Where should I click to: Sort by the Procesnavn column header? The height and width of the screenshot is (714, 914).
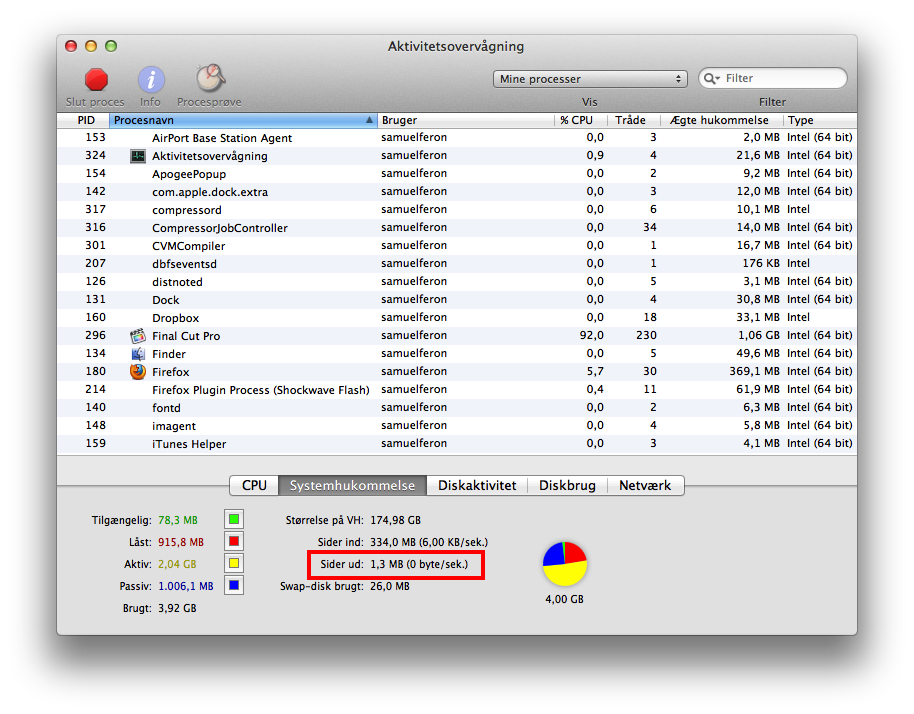tap(243, 120)
